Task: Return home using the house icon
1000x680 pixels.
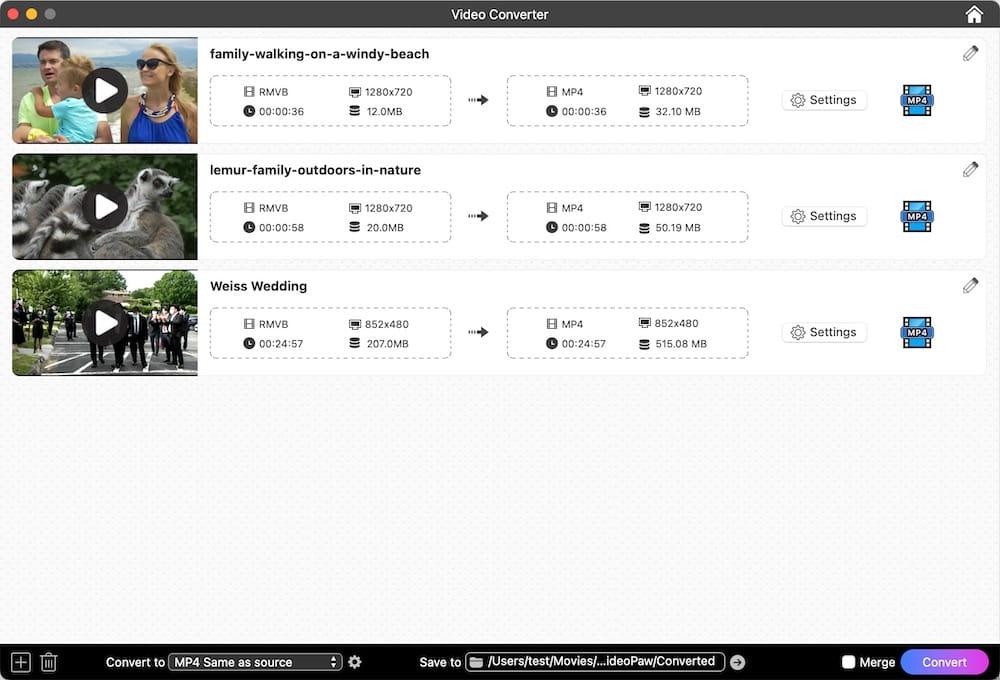Action: click(x=974, y=14)
